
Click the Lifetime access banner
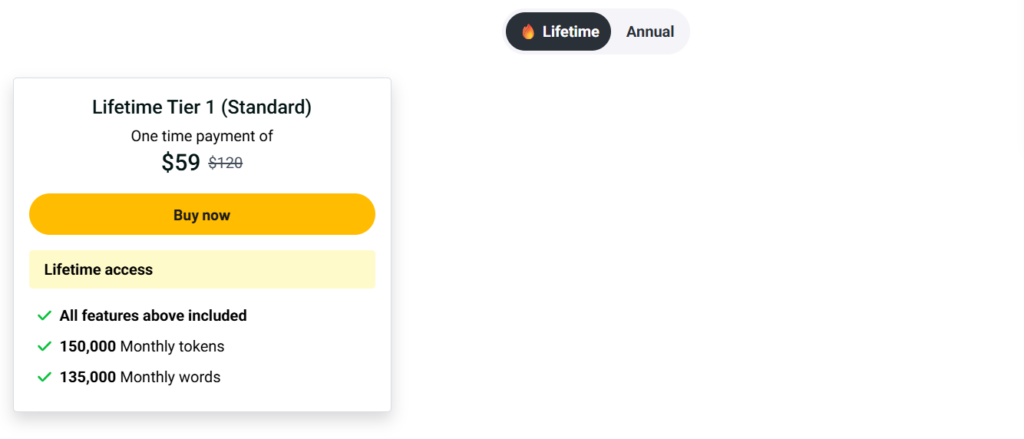[x=202, y=270]
